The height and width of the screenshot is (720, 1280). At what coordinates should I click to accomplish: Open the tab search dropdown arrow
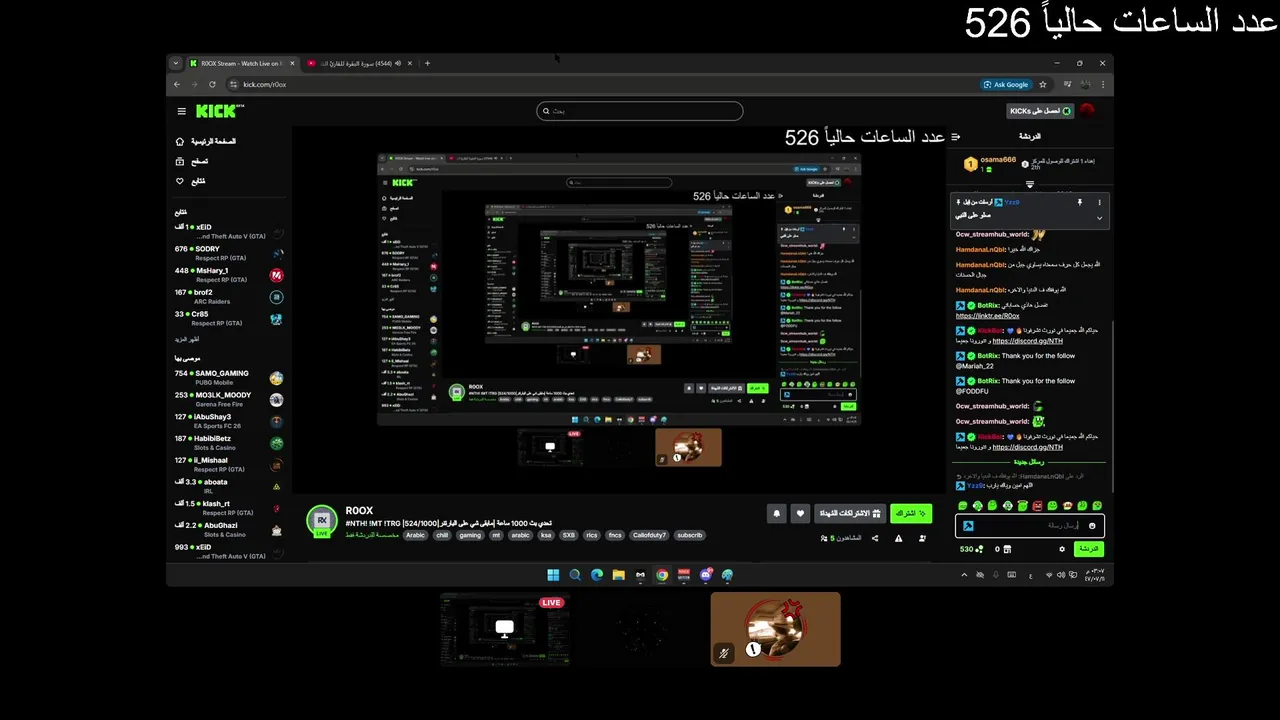click(x=175, y=63)
